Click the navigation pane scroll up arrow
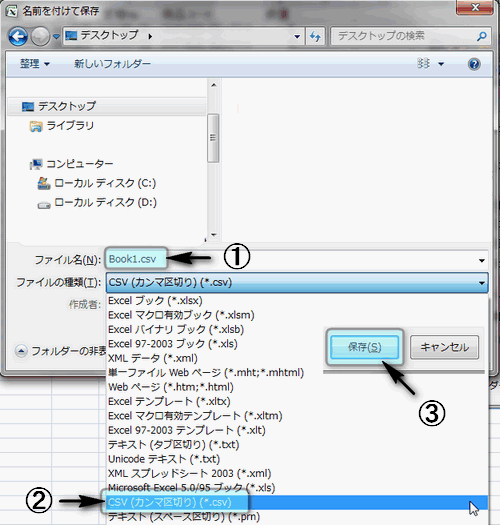 pos(214,85)
